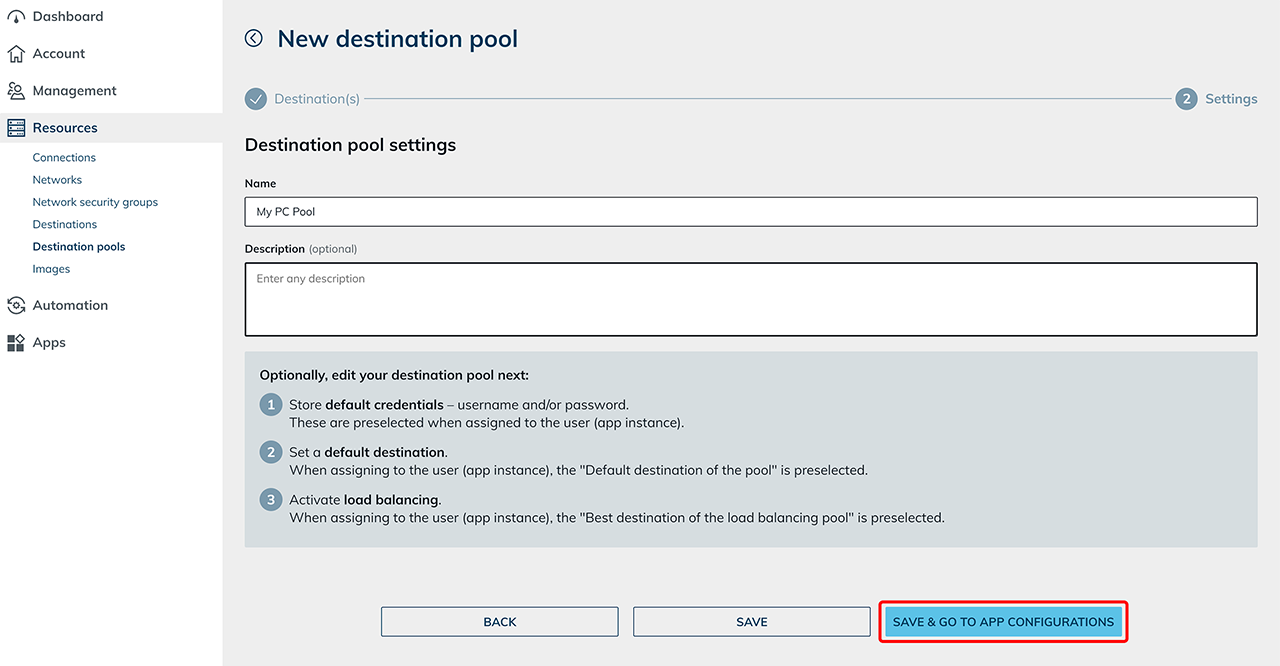
Task: Open Networks in the Resources submenu
Action: 57,180
